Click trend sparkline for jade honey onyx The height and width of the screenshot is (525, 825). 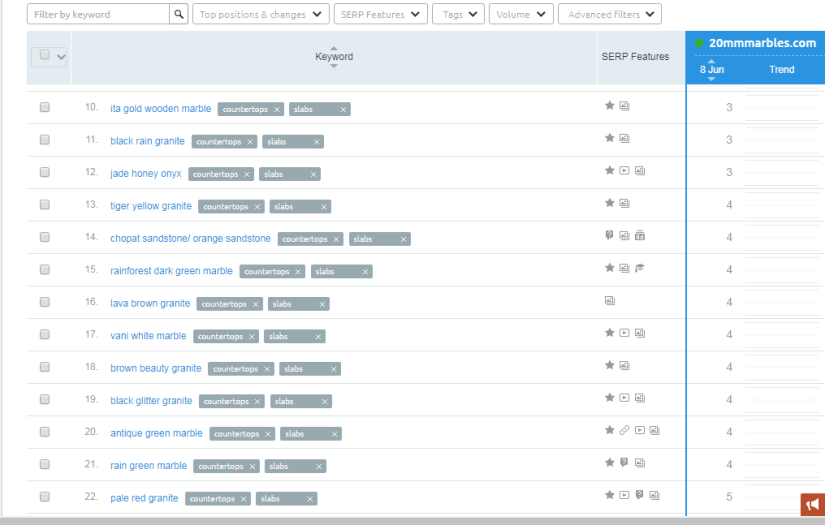(x=784, y=172)
